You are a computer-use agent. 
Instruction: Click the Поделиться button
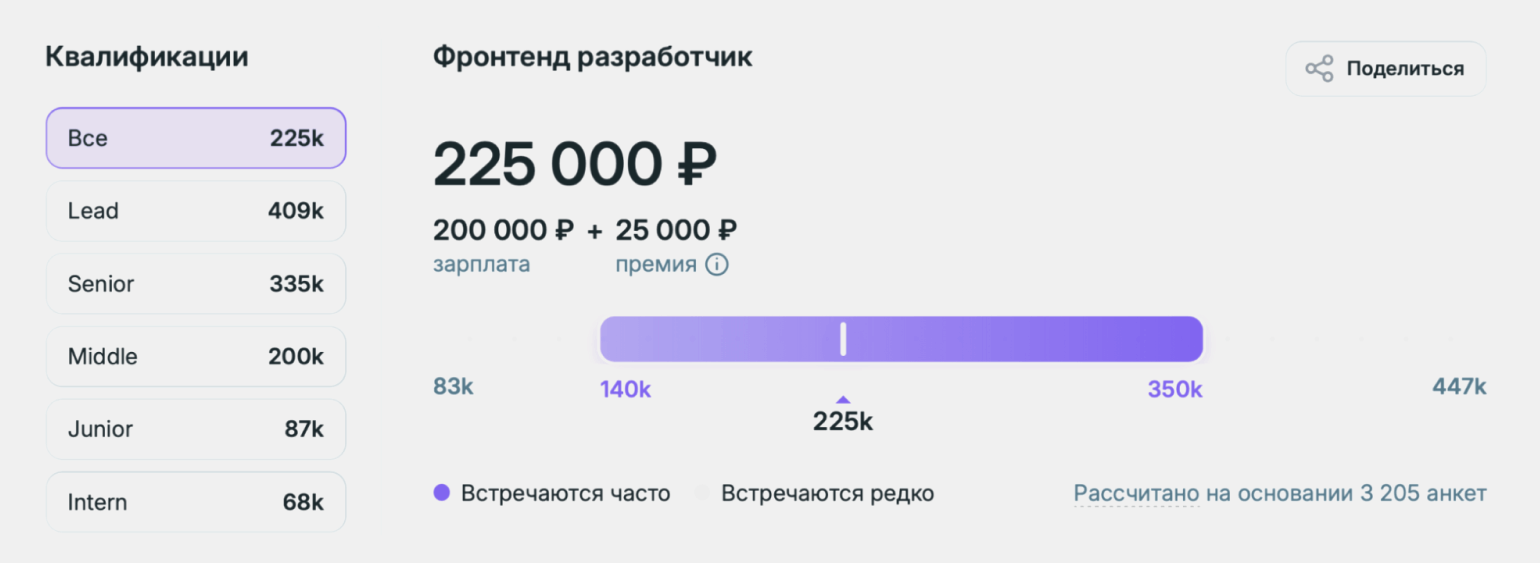click(x=1385, y=69)
